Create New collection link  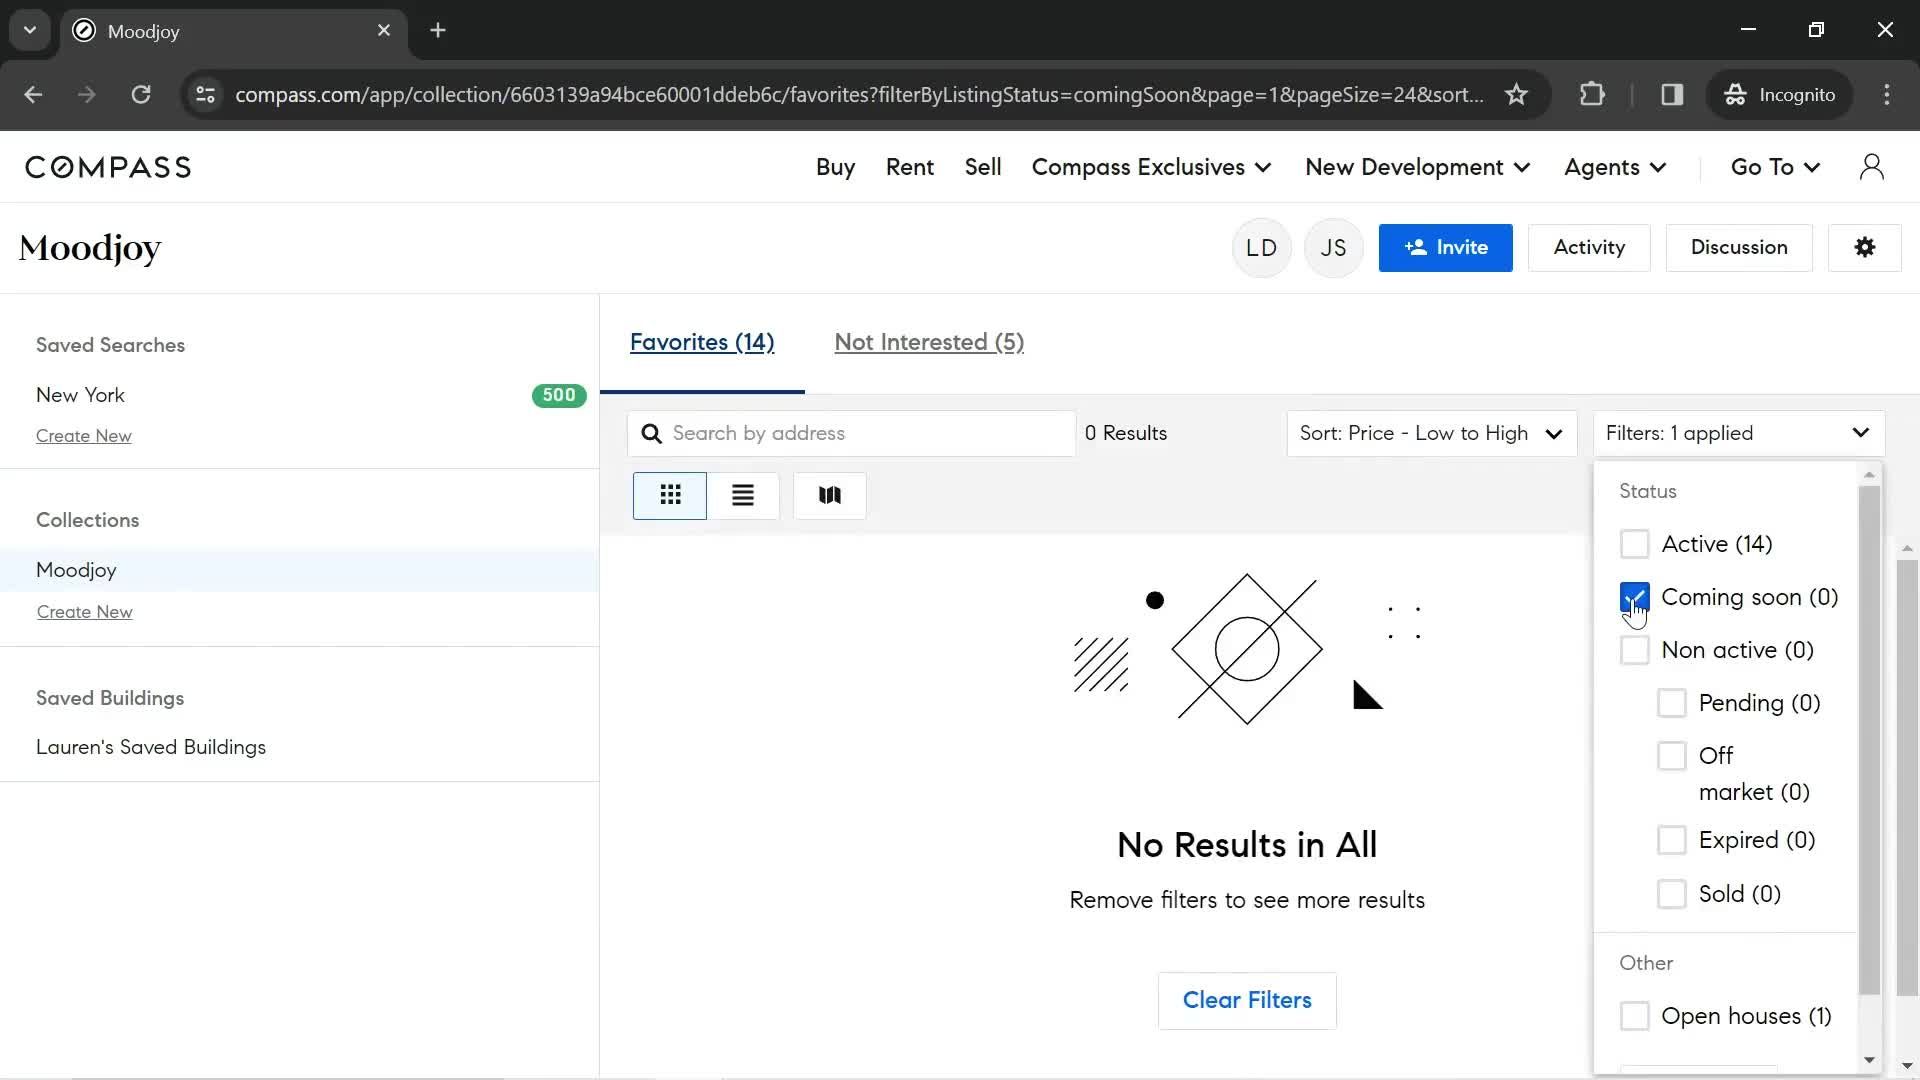pos(85,612)
